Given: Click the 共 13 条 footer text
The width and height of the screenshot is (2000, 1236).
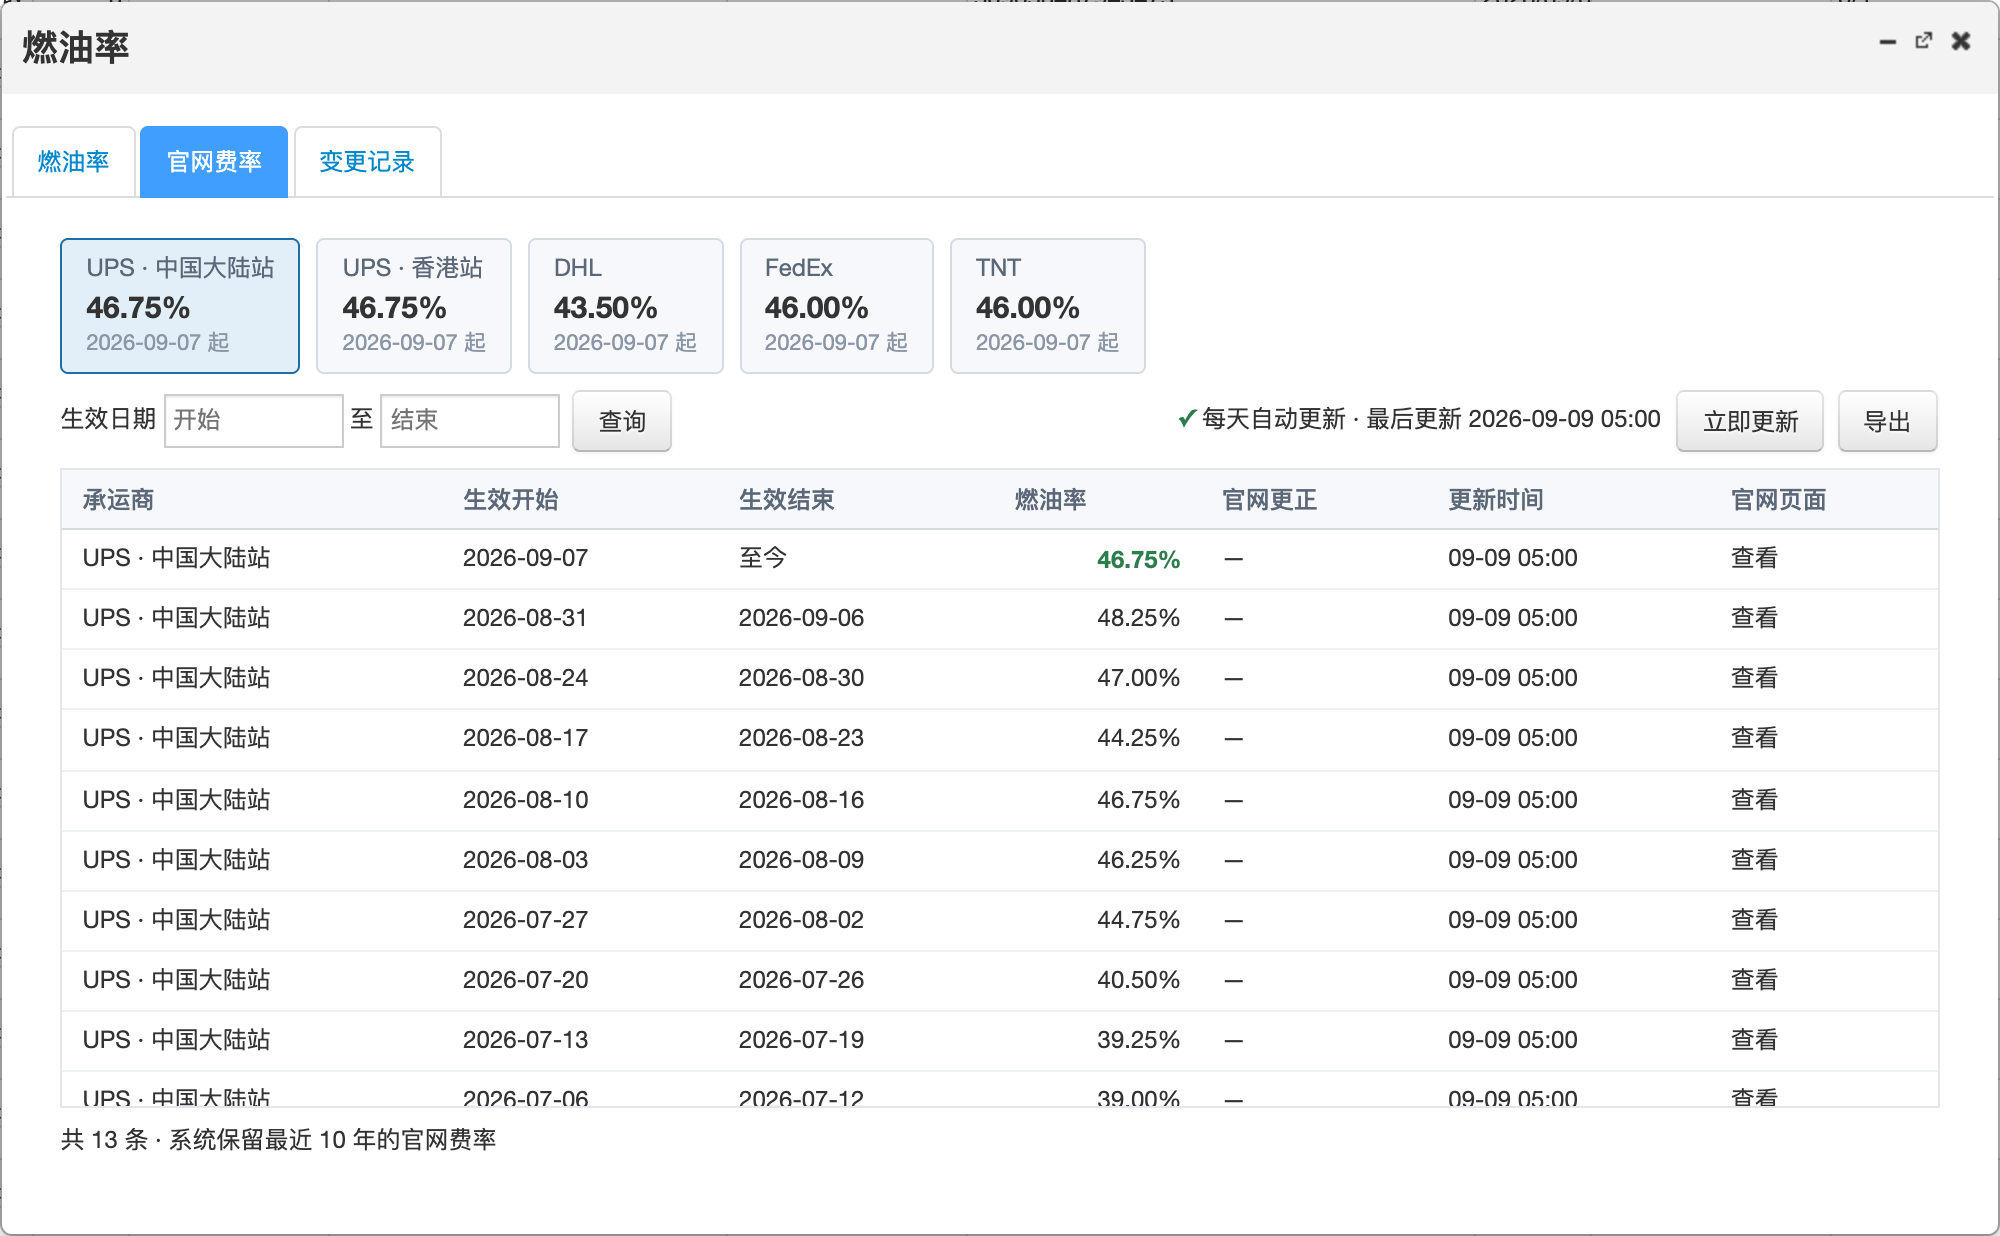Looking at the screenshot, I should point(104,1140).
